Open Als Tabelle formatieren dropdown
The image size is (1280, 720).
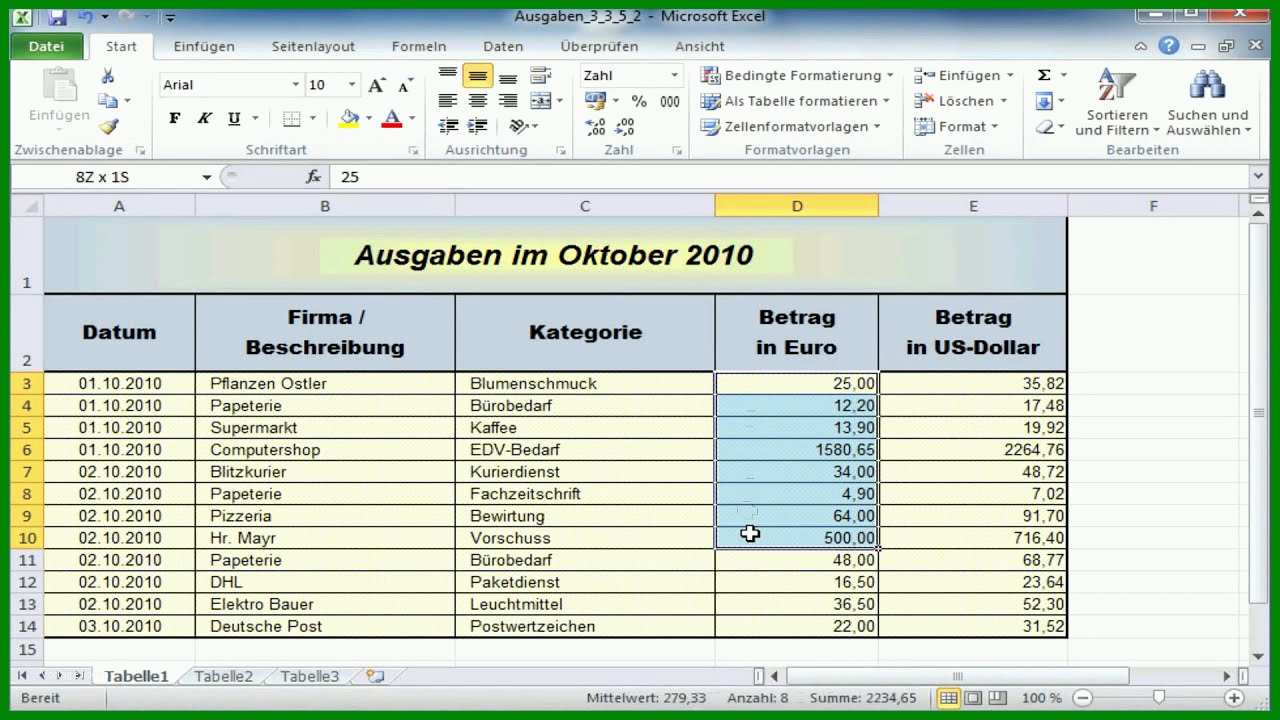(x=794, y=101)
